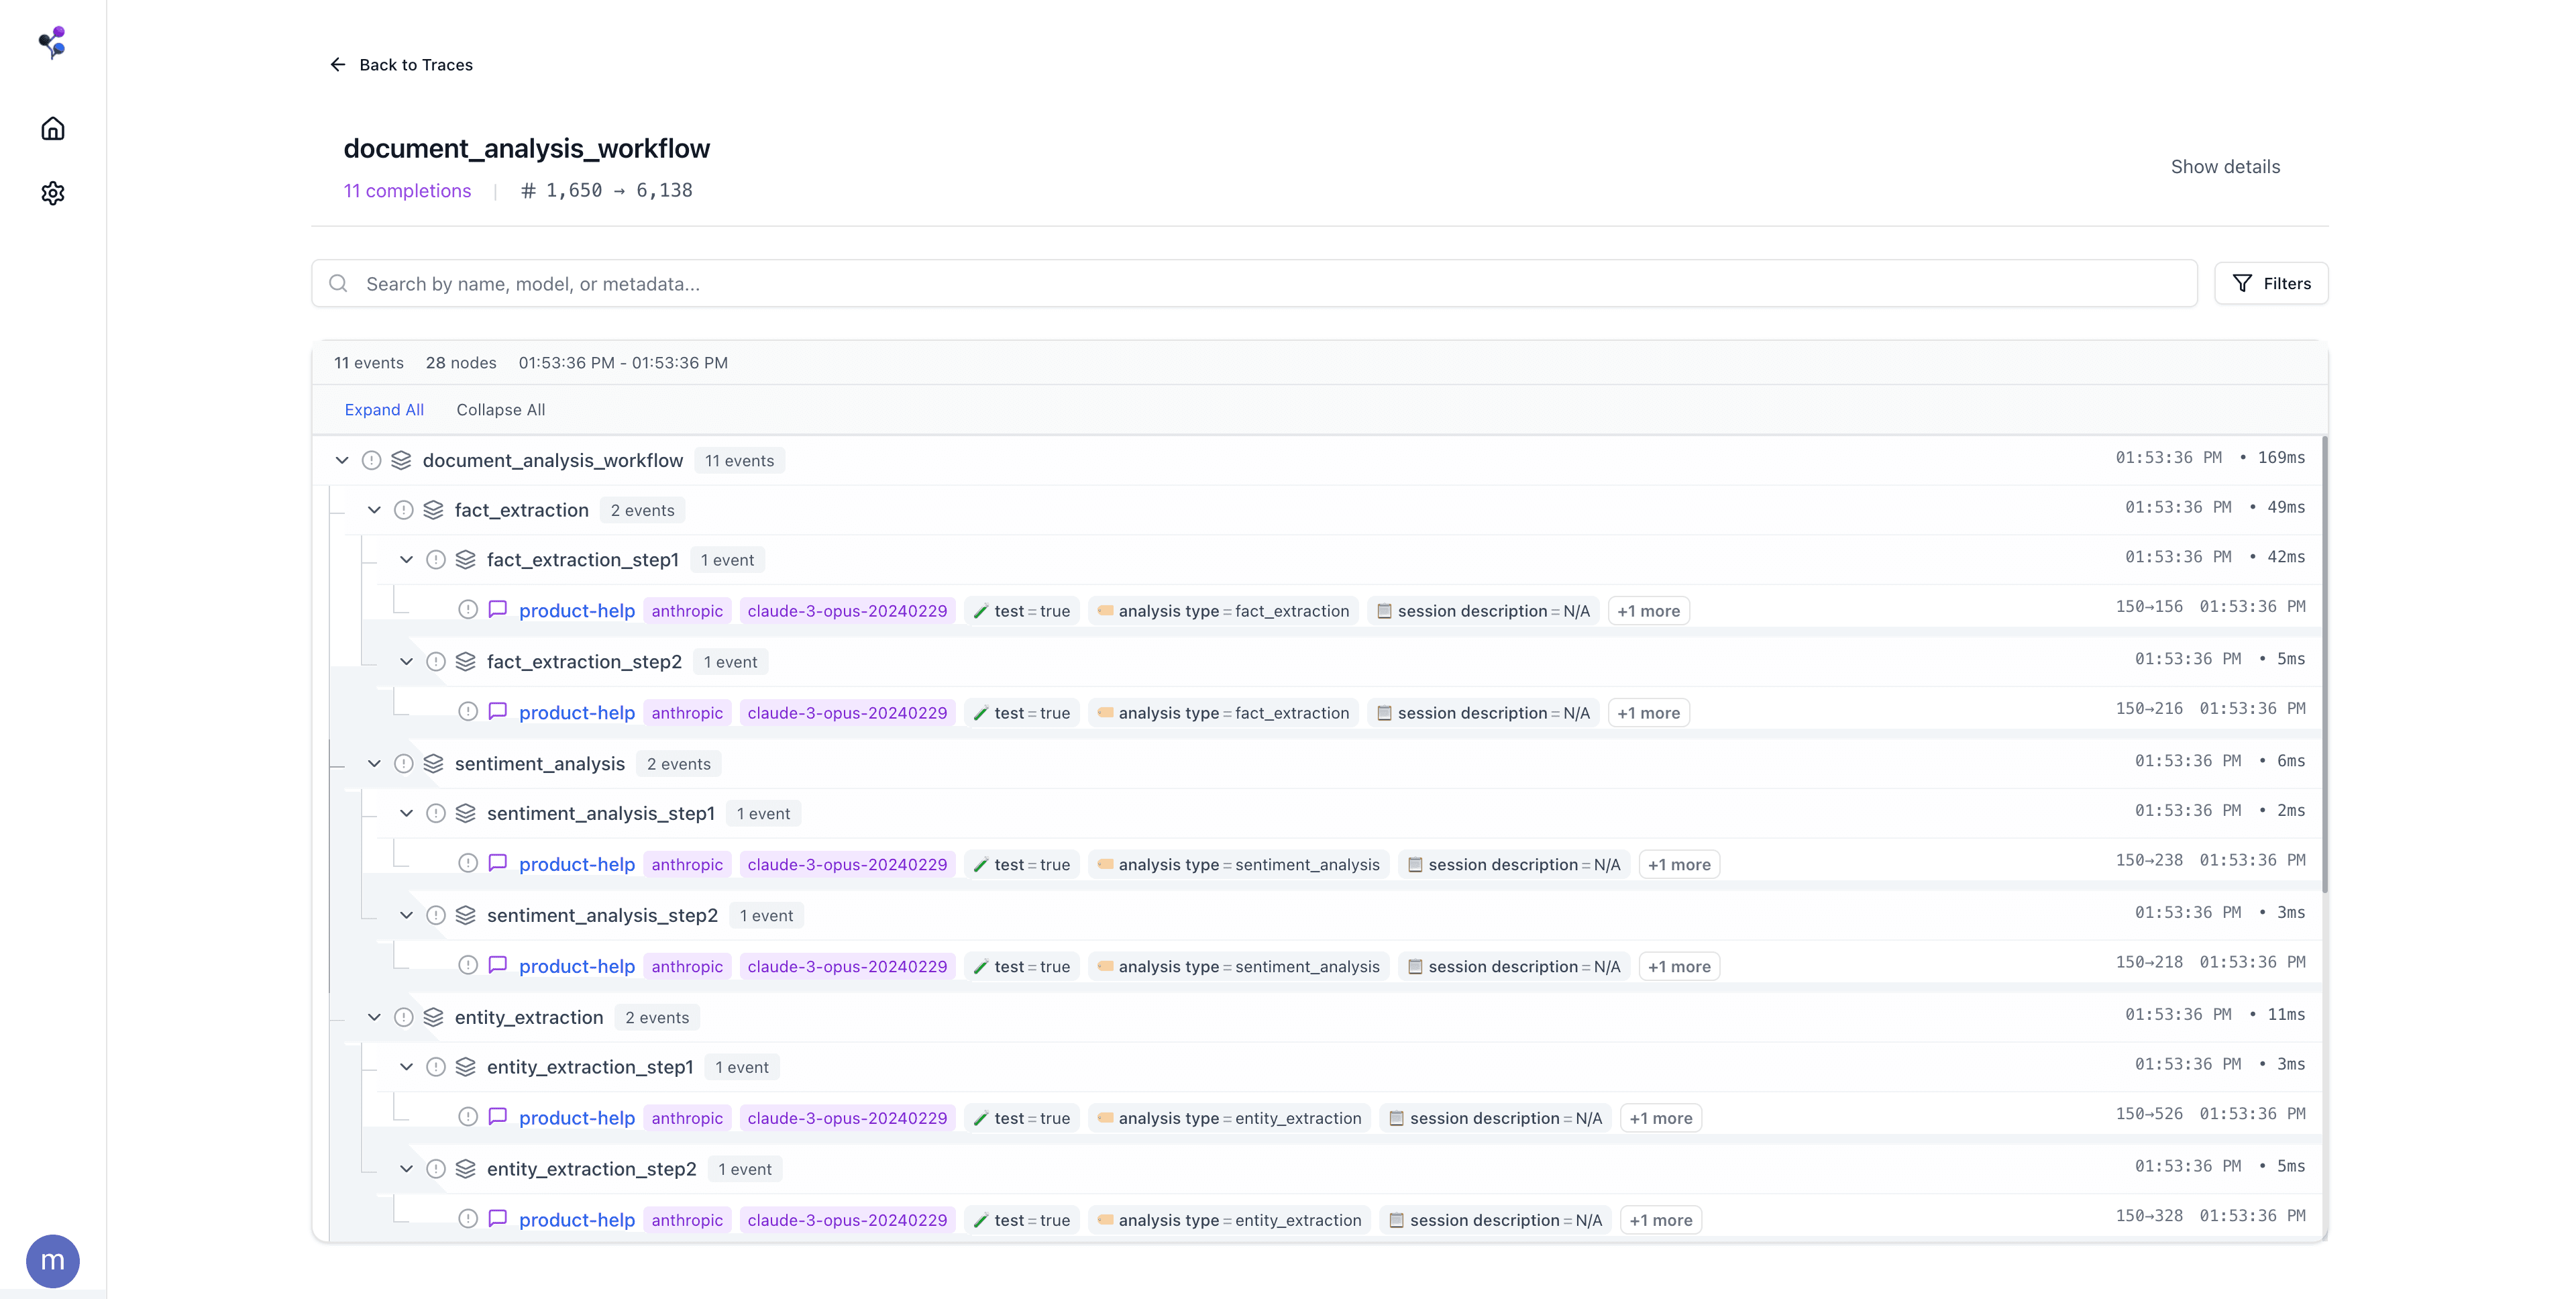This screenshot has width=2576, height=1299.
Task: Click the info icon beside sentiment_analysis
Action: 404,763
